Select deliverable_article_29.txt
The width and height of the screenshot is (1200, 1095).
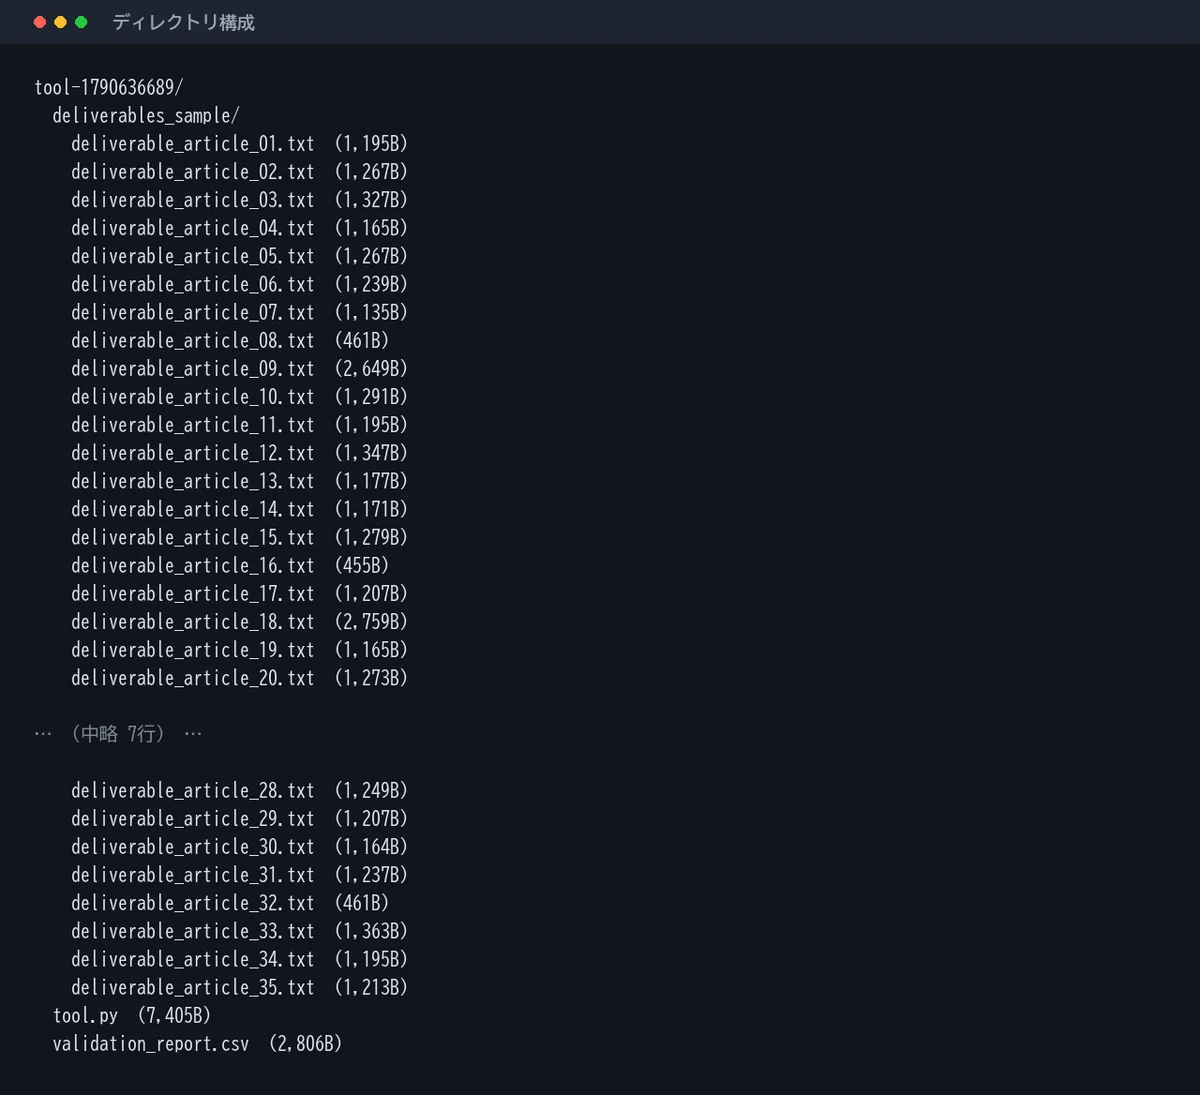coord(193,818)
